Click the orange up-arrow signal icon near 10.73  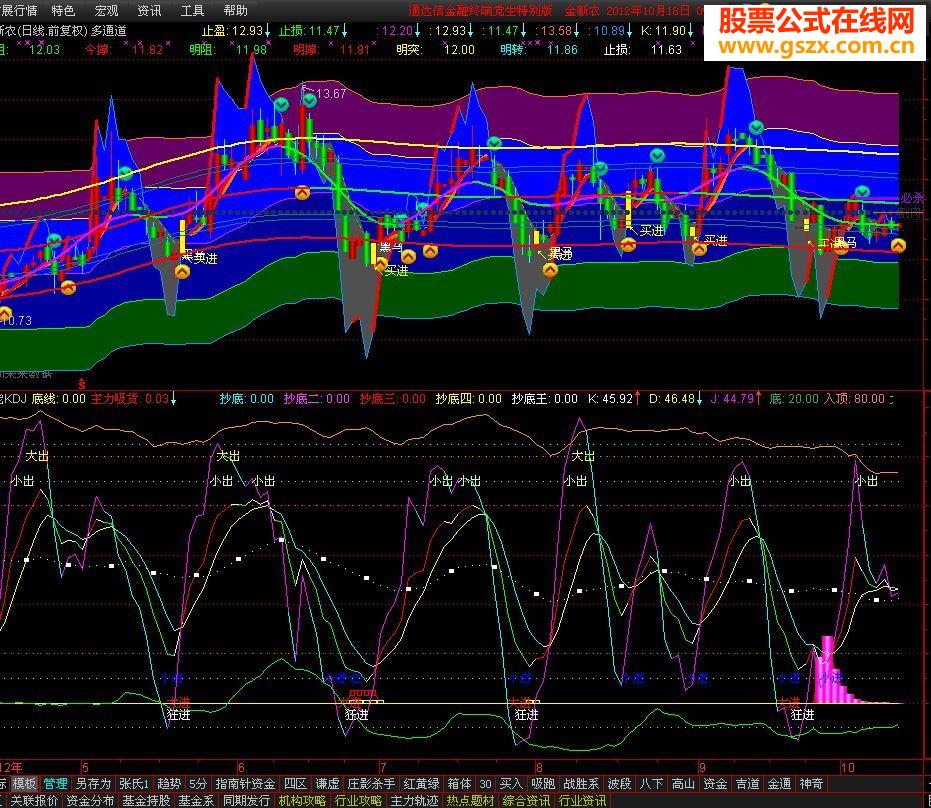5,313
